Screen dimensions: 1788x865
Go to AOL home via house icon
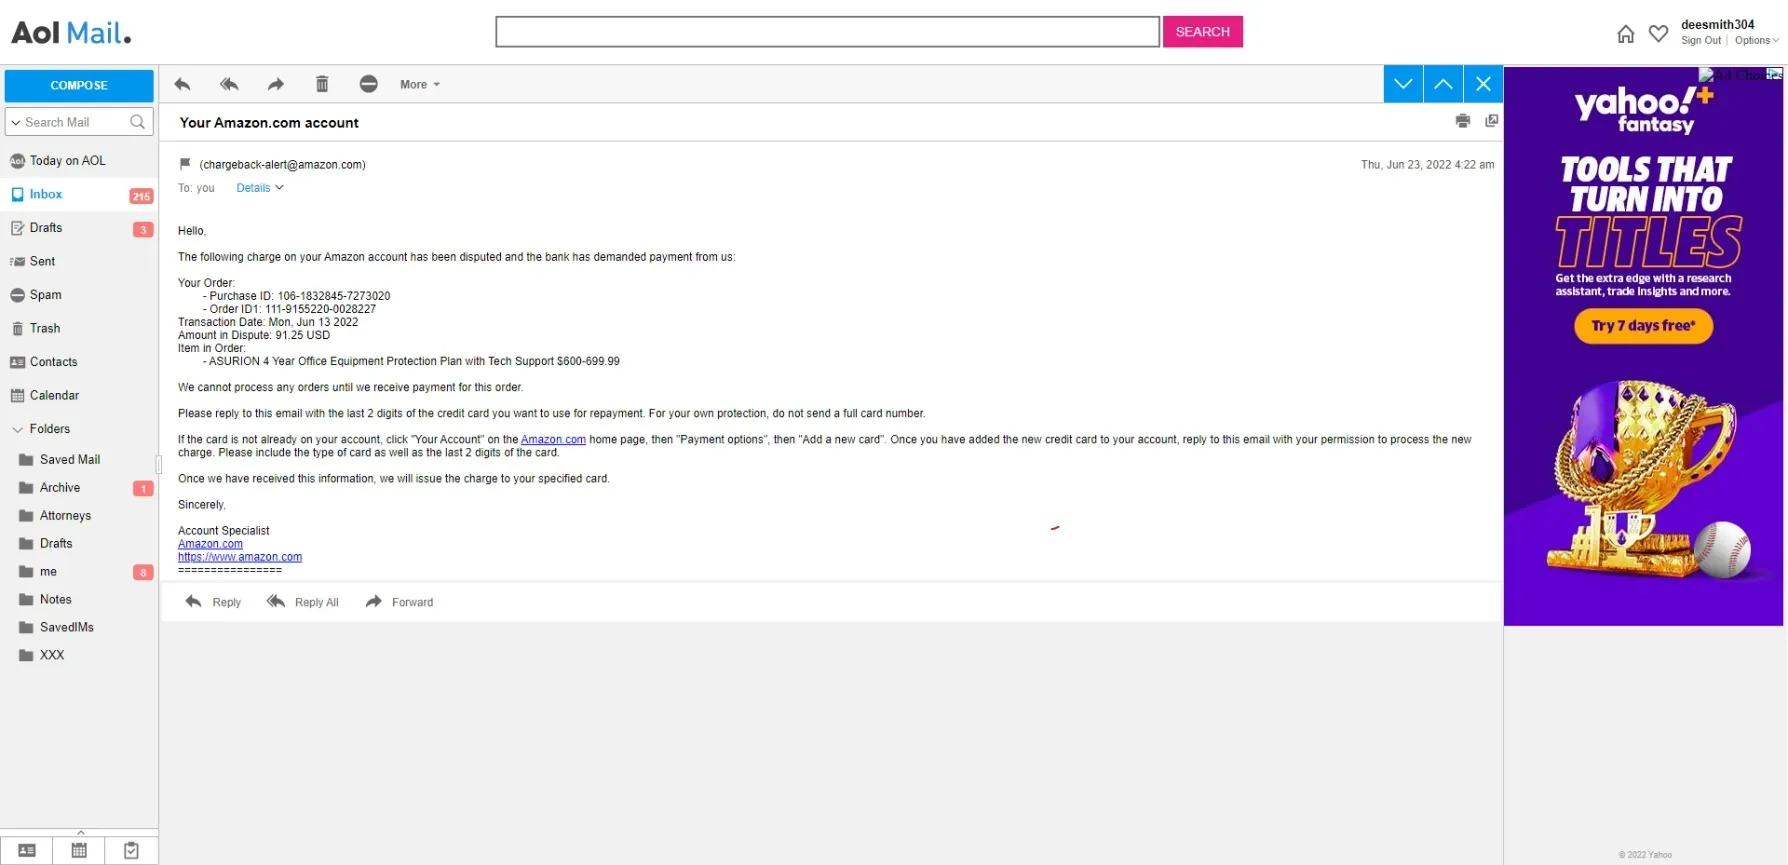point(1626,34)
